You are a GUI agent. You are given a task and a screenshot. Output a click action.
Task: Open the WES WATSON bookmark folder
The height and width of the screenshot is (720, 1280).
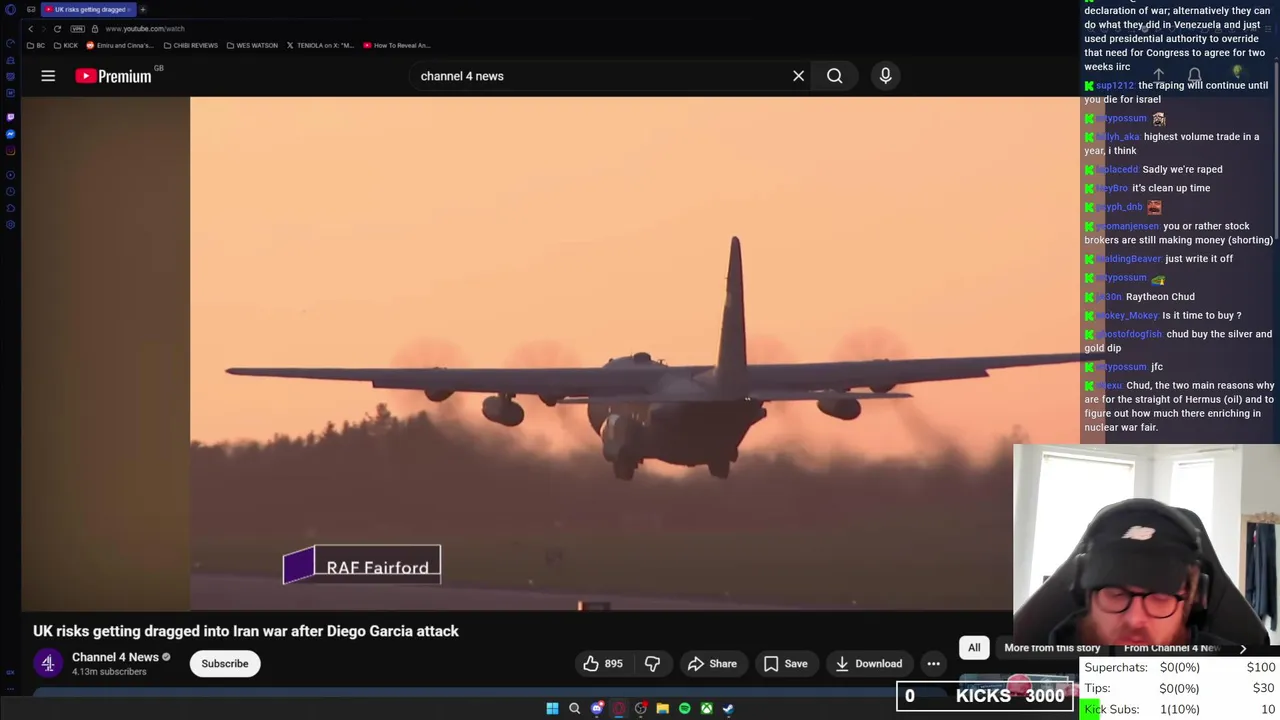(253, 45)
